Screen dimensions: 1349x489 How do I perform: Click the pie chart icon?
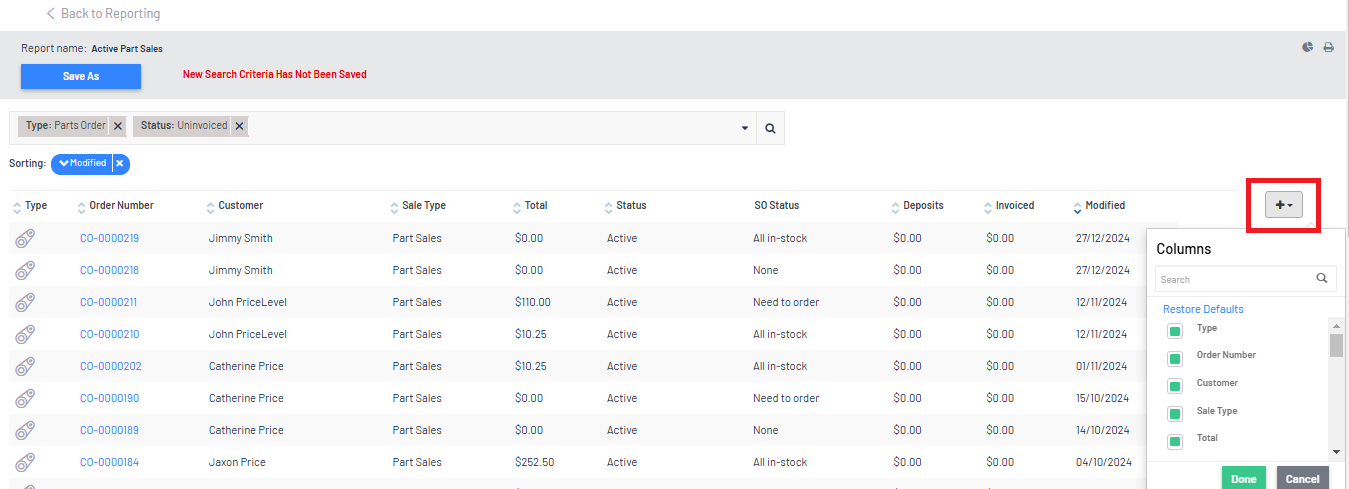tap(1308, 47)
